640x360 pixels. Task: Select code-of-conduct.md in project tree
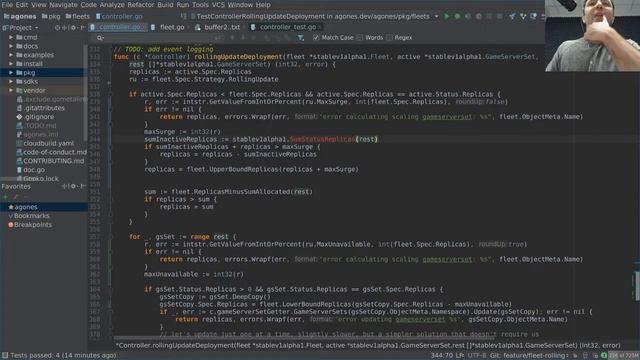click(x=55, y=152)
